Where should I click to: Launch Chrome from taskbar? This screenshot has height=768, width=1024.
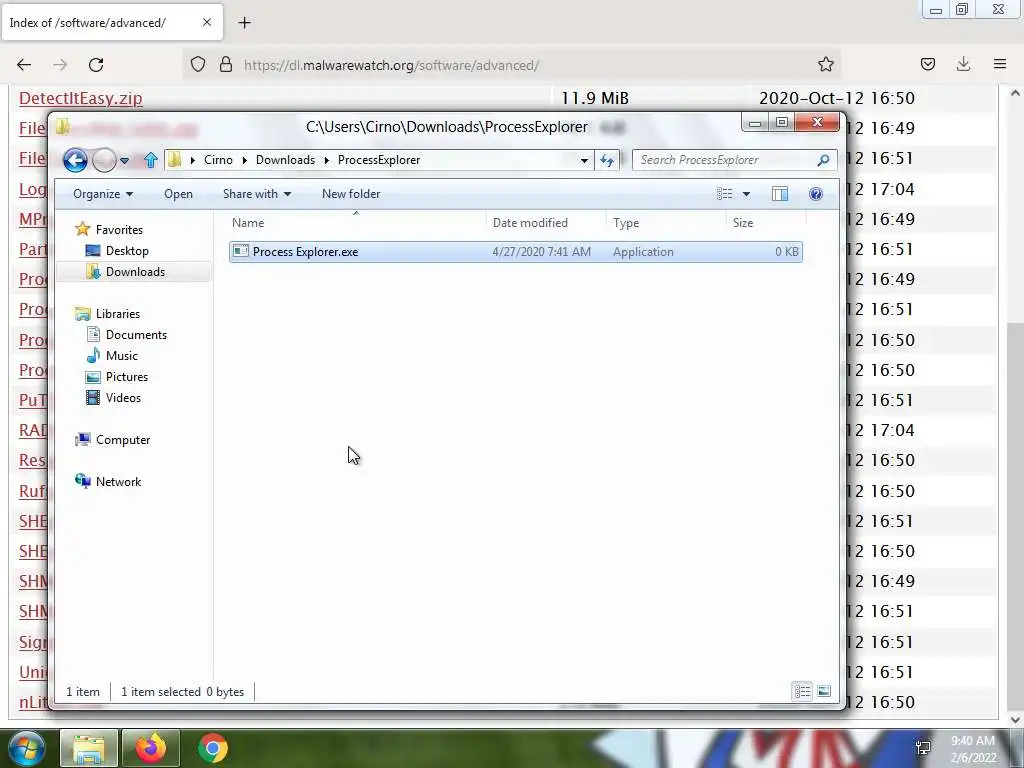[213, 748]
